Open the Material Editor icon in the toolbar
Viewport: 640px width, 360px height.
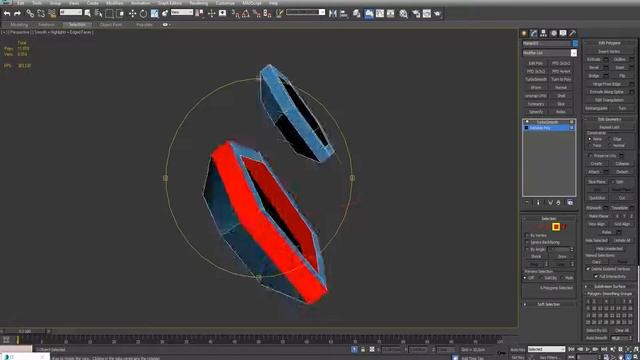pyautogui.click(x=403, y=13)
